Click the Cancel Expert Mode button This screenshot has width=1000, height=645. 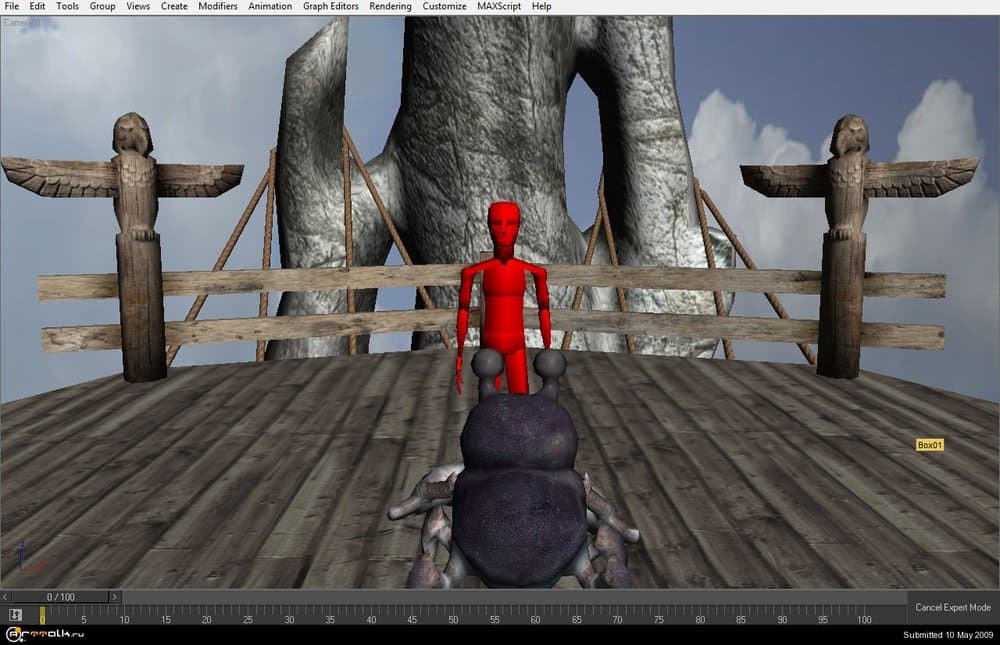pos(952,608)
